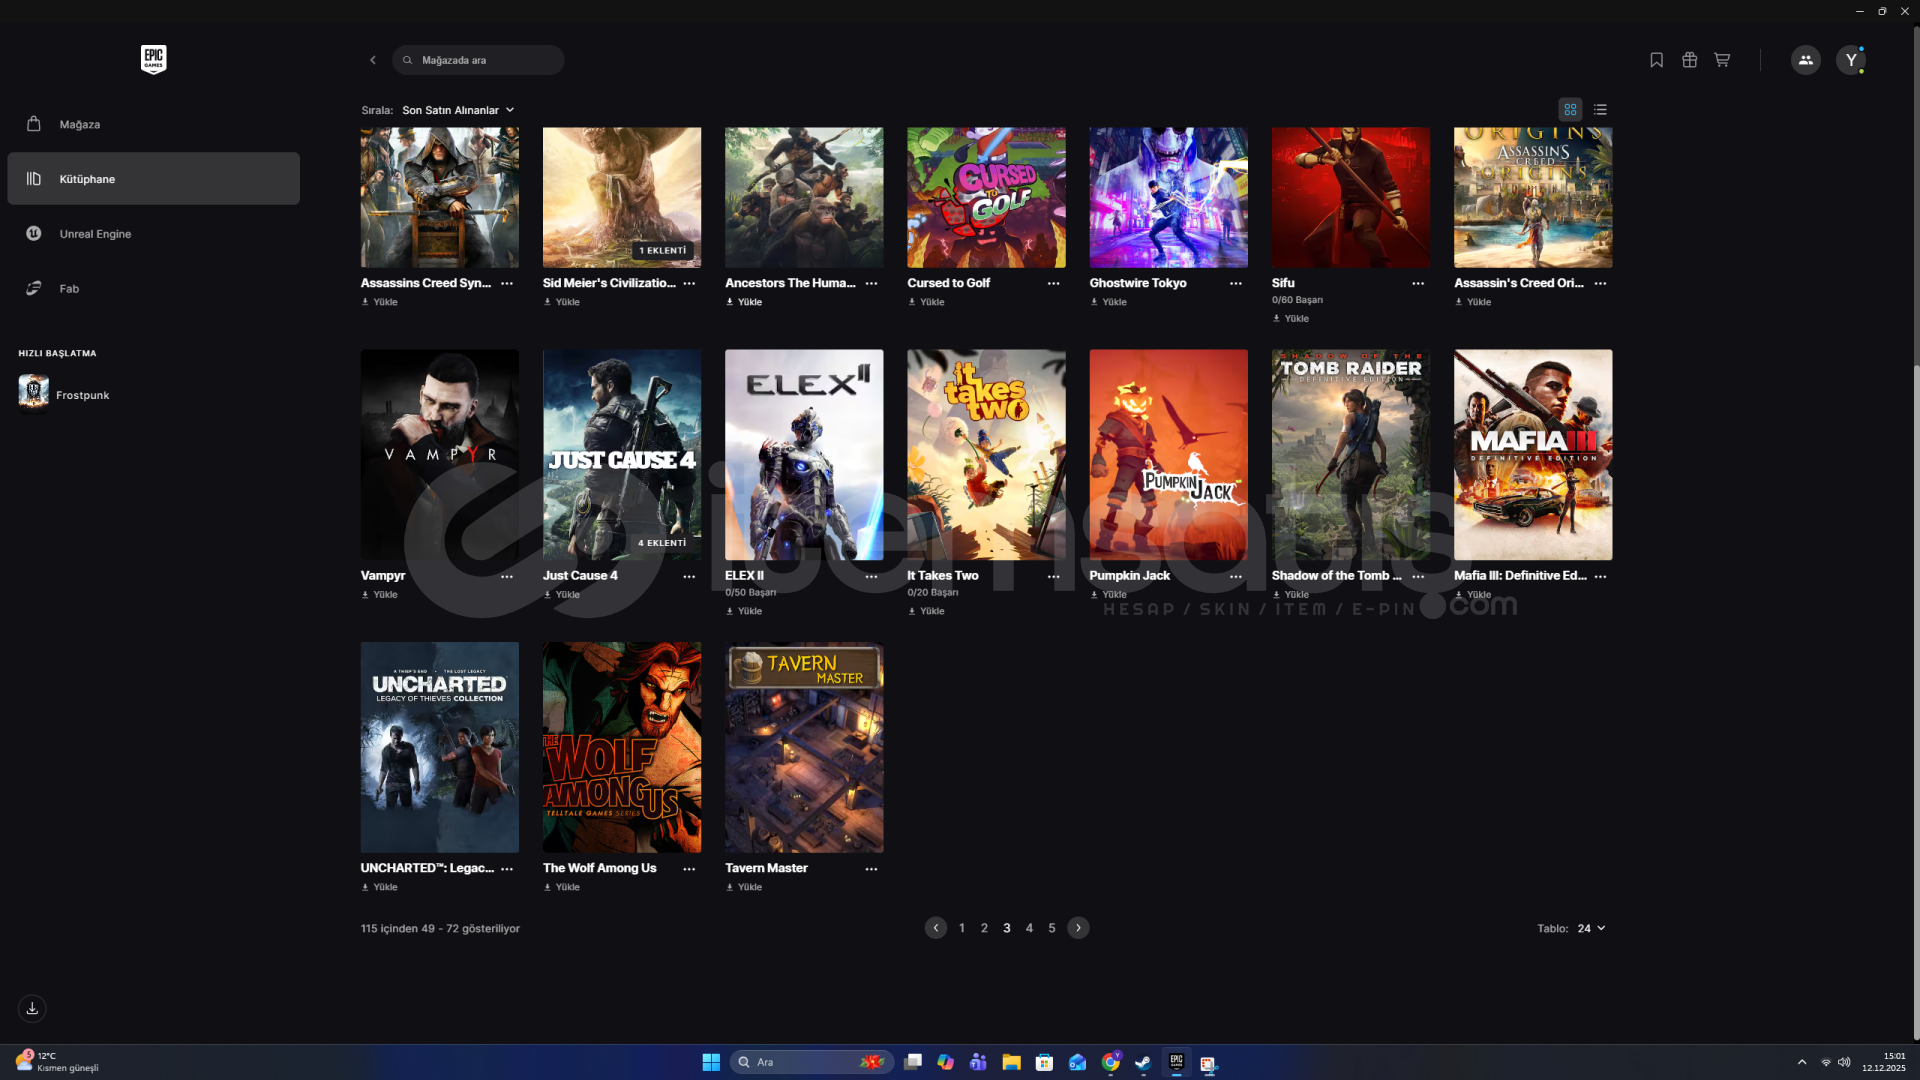
Task: Open the downloads icon at bottom left
Action: (x=32, y=1008)
